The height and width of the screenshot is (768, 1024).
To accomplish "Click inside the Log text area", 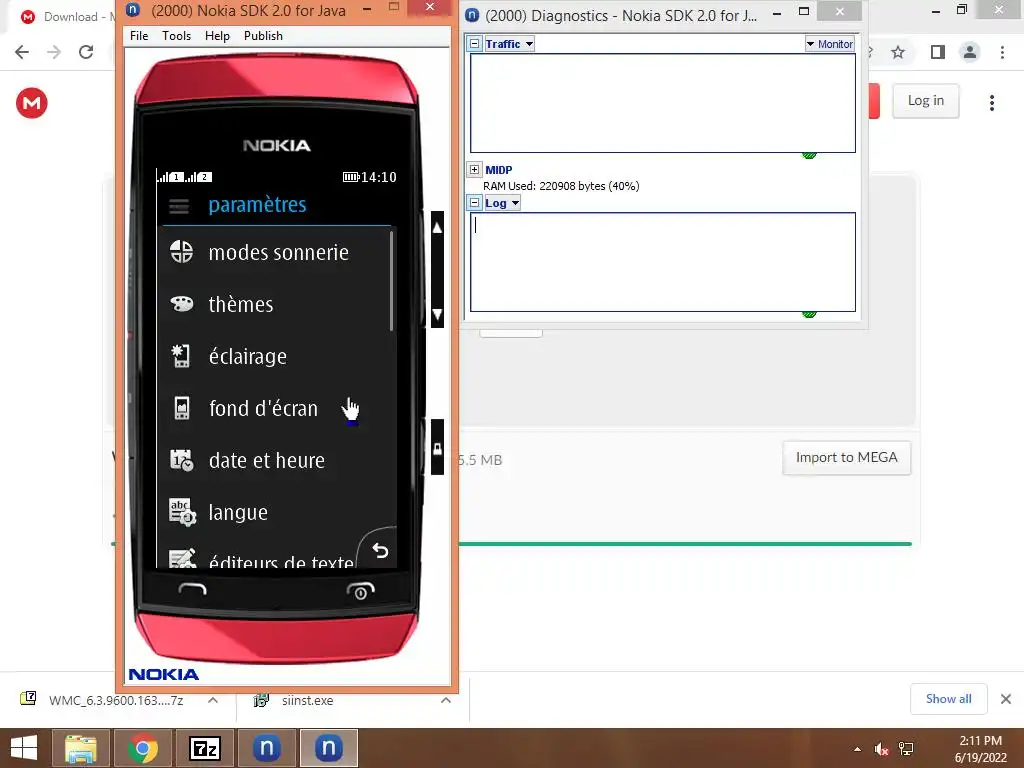I will point(663,262).
